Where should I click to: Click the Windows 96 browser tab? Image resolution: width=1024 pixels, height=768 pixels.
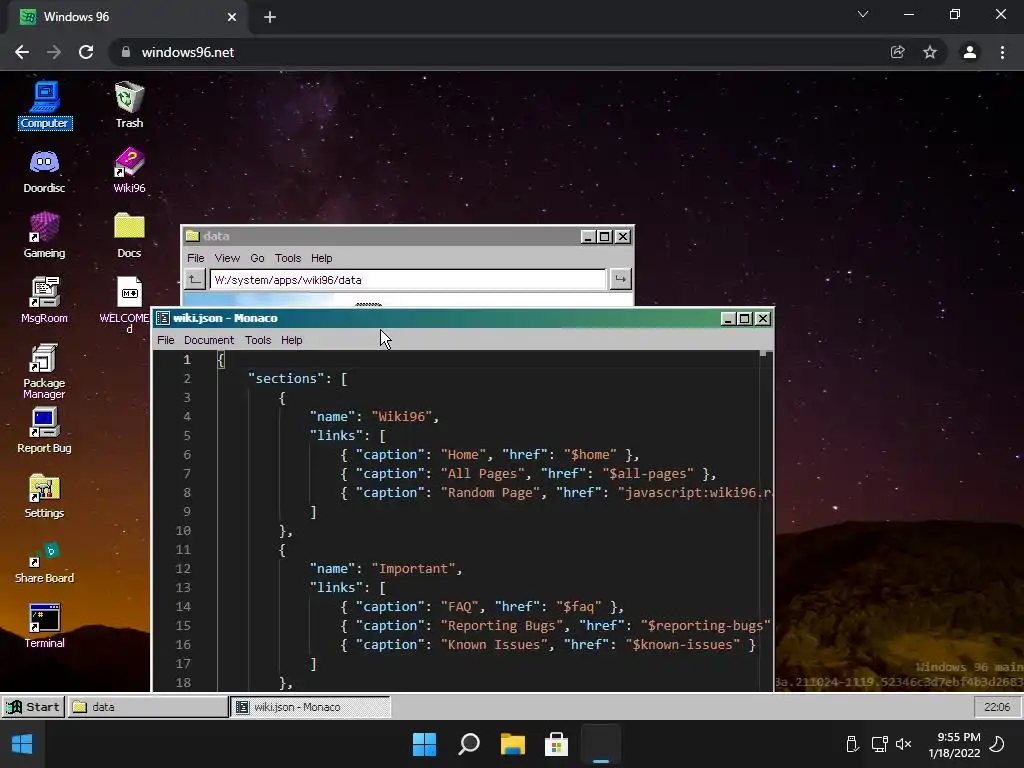(128, 17)
